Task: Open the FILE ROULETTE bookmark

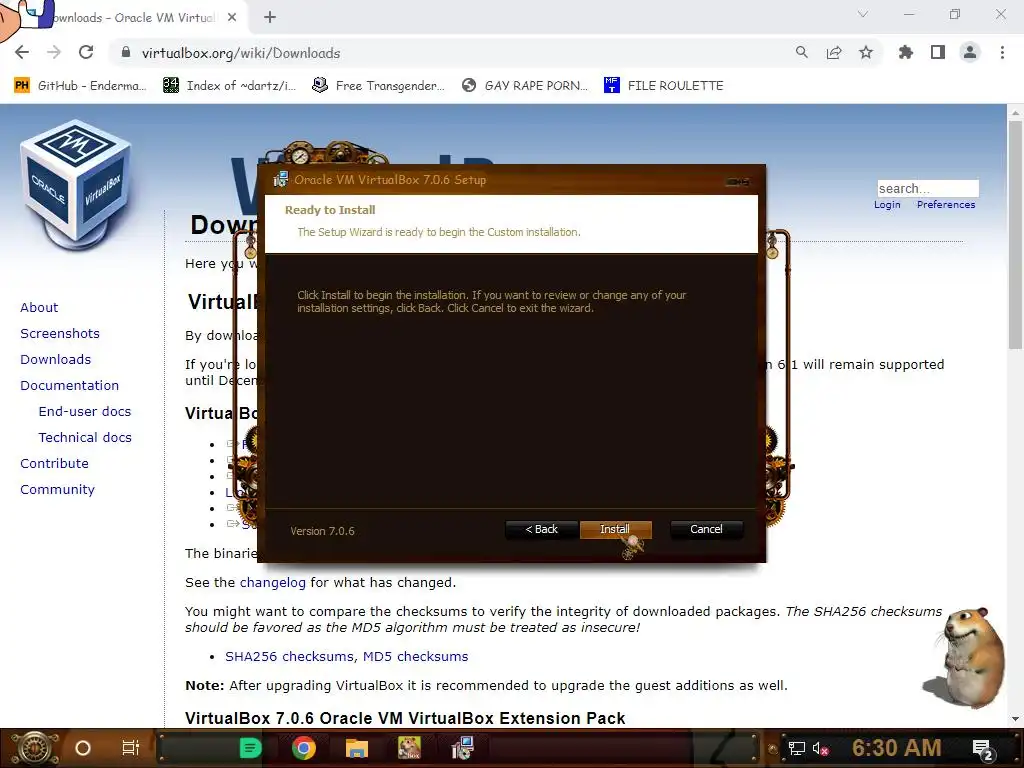Action: click(664, 86)
